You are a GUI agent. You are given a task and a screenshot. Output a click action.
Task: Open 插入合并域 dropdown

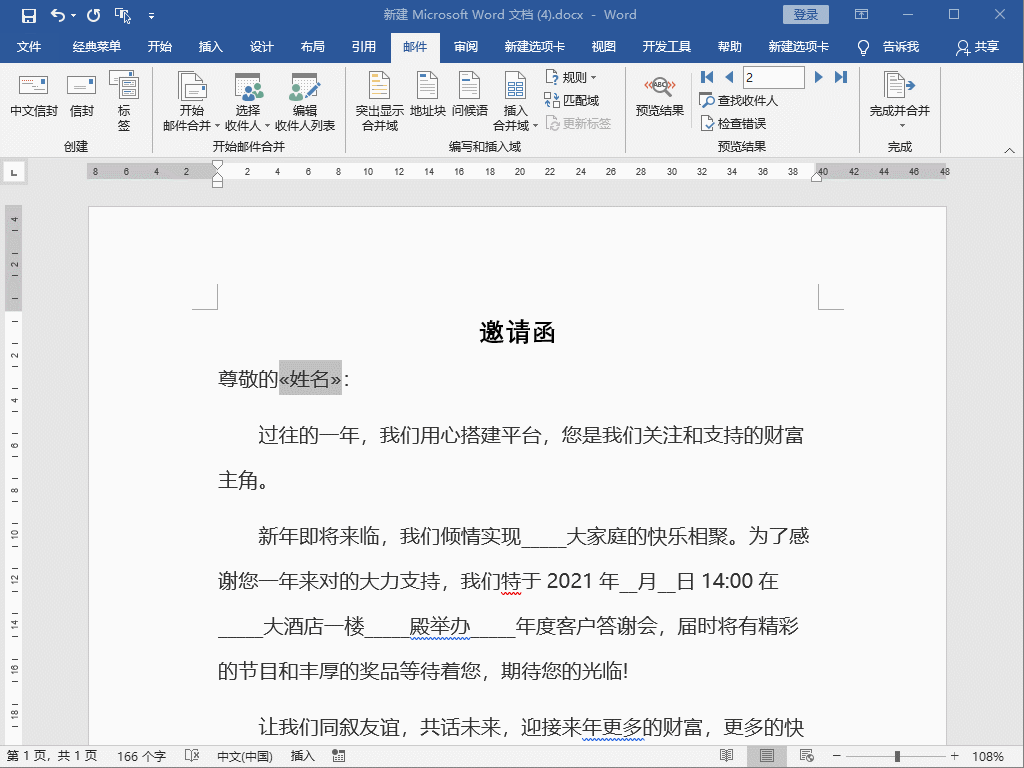[x=515, y=101]
